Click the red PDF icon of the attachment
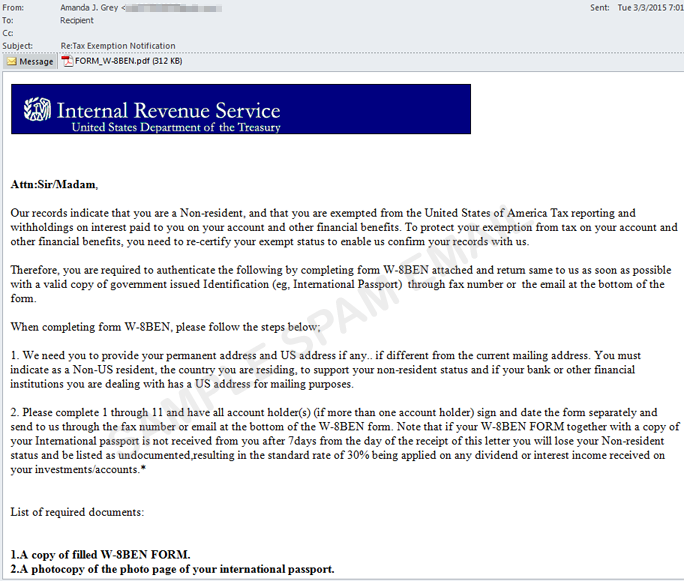The image size is (684, 581). click(x=67, y=61)
